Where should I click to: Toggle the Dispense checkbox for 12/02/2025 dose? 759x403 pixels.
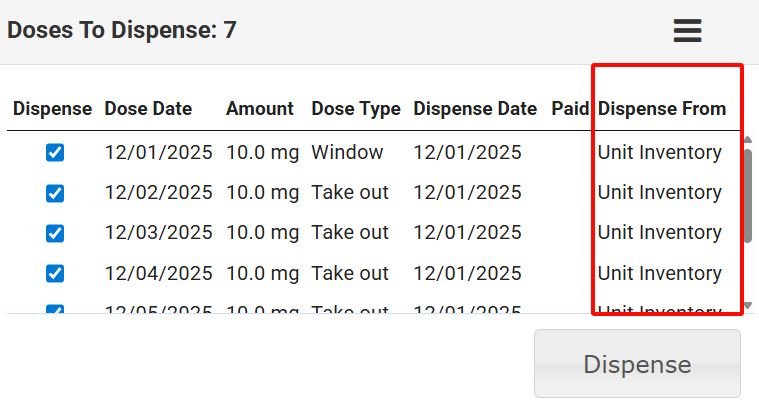click(x=55, y=193)
